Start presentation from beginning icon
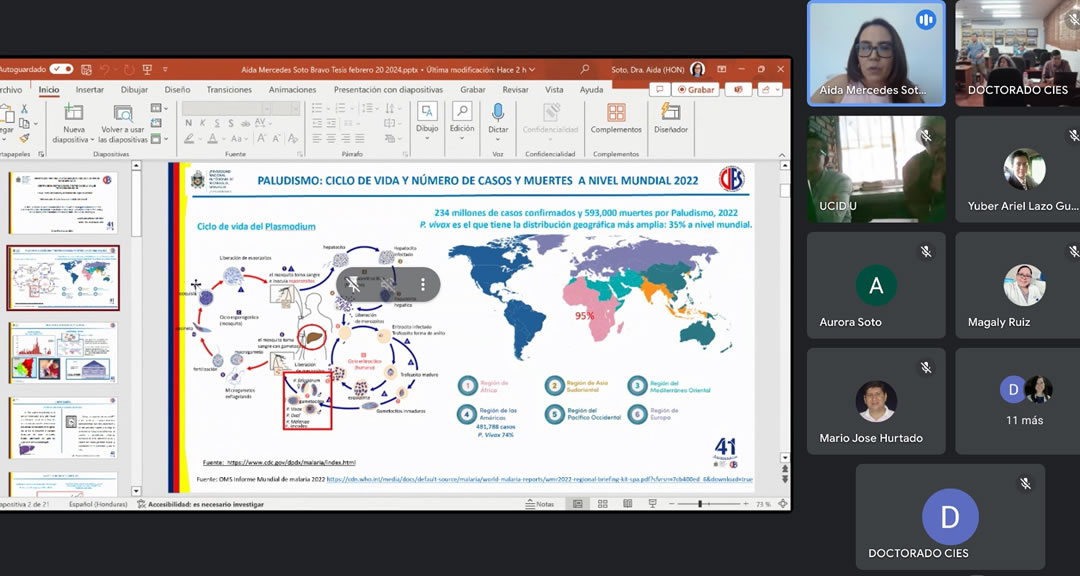Image resolution: width=1080 pixels, height=576 pixels. [x=147, y=69]
